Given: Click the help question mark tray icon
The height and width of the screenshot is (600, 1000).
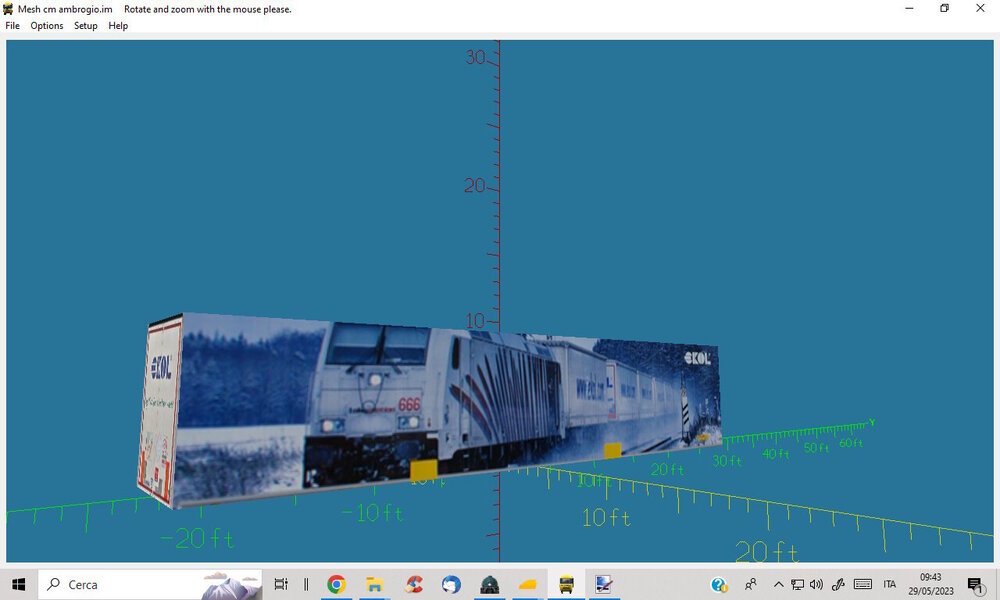Looking at the screenshot, I should [719, 584].
